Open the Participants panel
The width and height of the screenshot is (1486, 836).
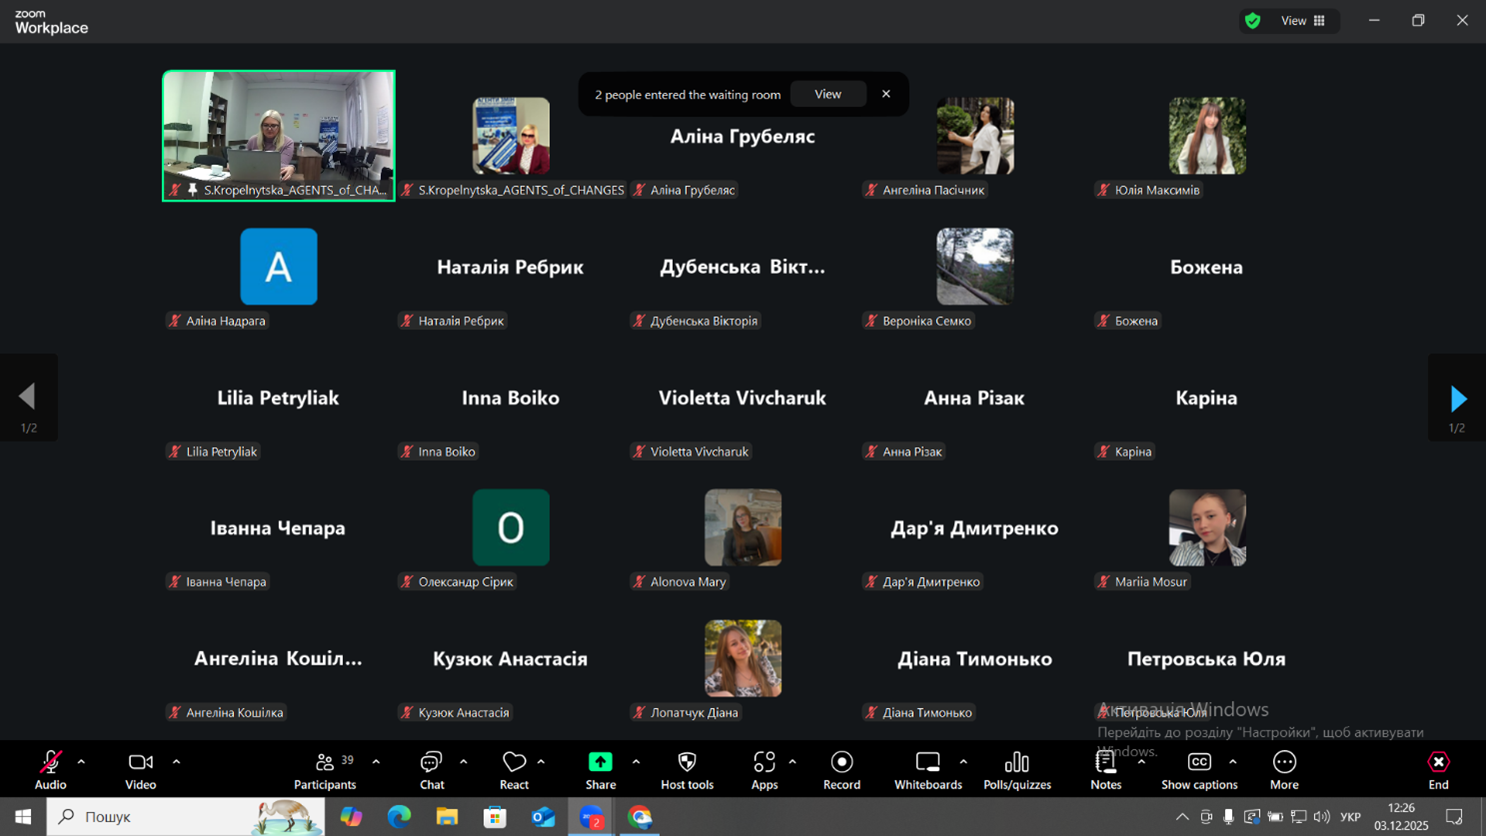click(x=324, y=770)
